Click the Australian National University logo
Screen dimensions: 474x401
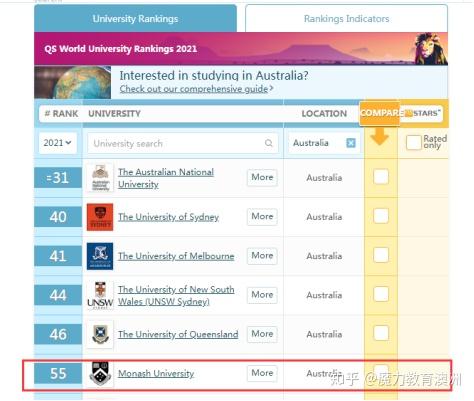click(100, 178)
